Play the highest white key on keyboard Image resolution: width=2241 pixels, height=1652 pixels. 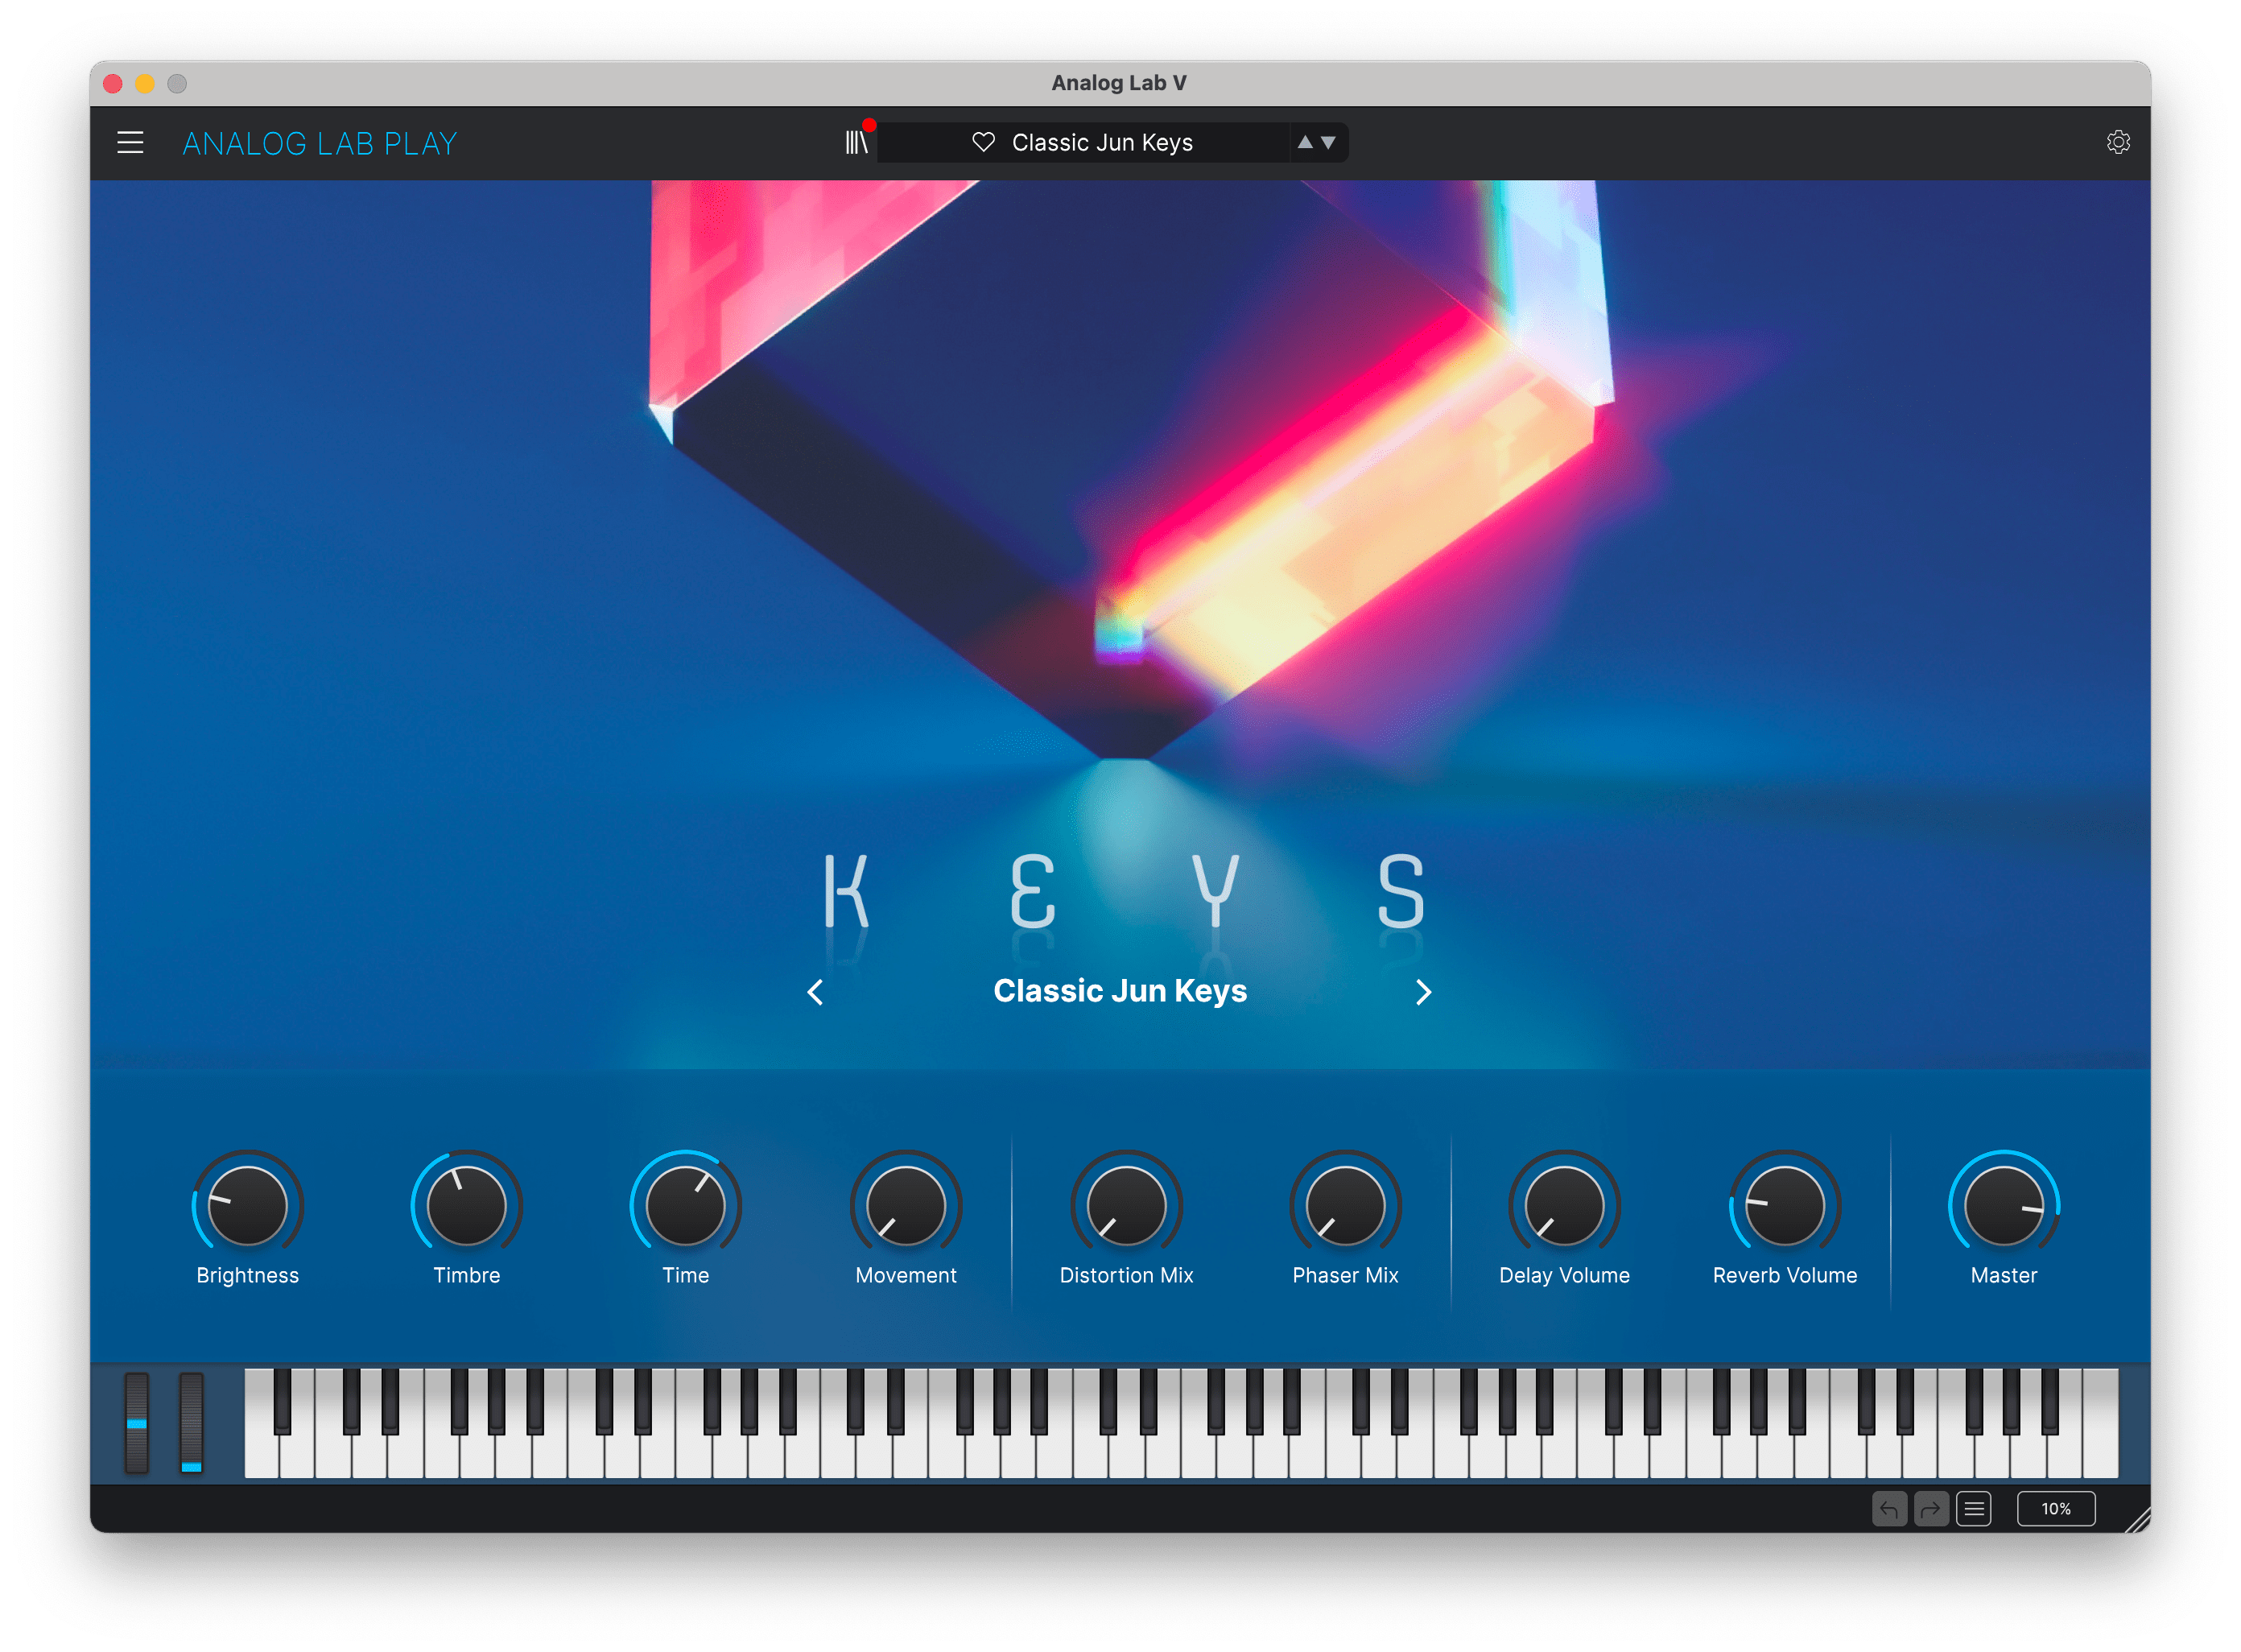click(2100, 1423)
